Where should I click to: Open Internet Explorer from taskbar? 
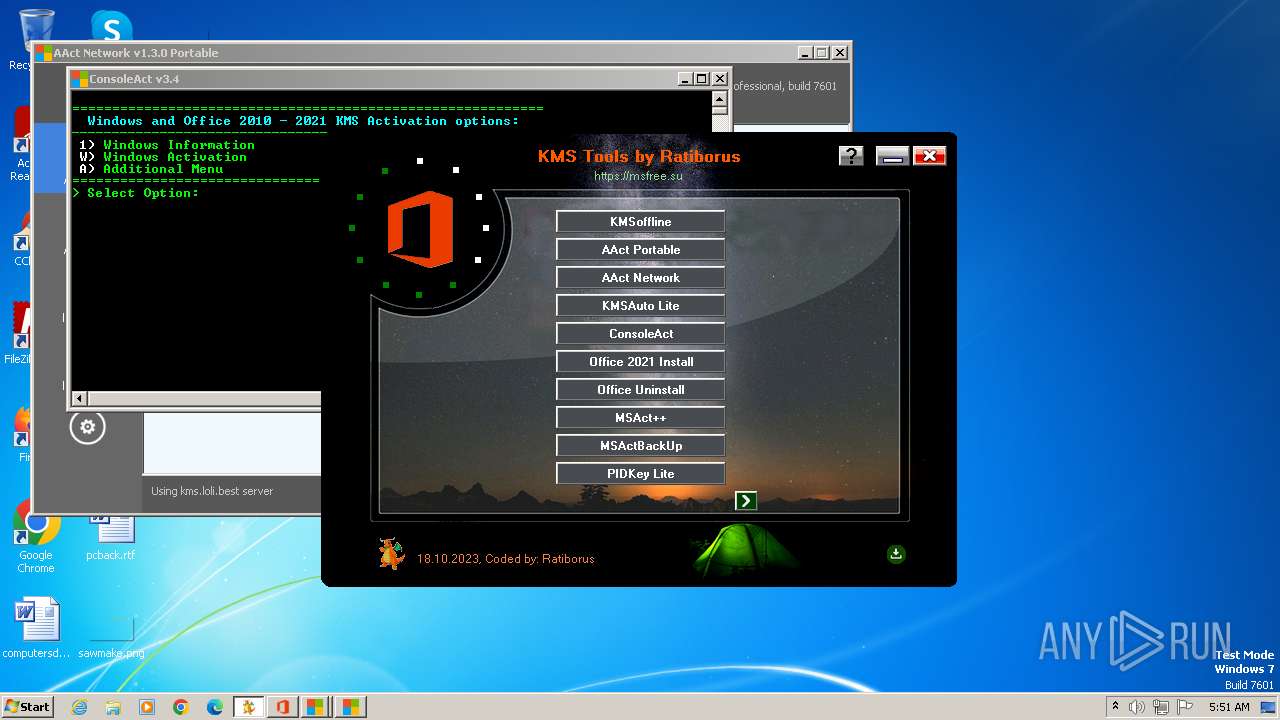click(80, 707)
